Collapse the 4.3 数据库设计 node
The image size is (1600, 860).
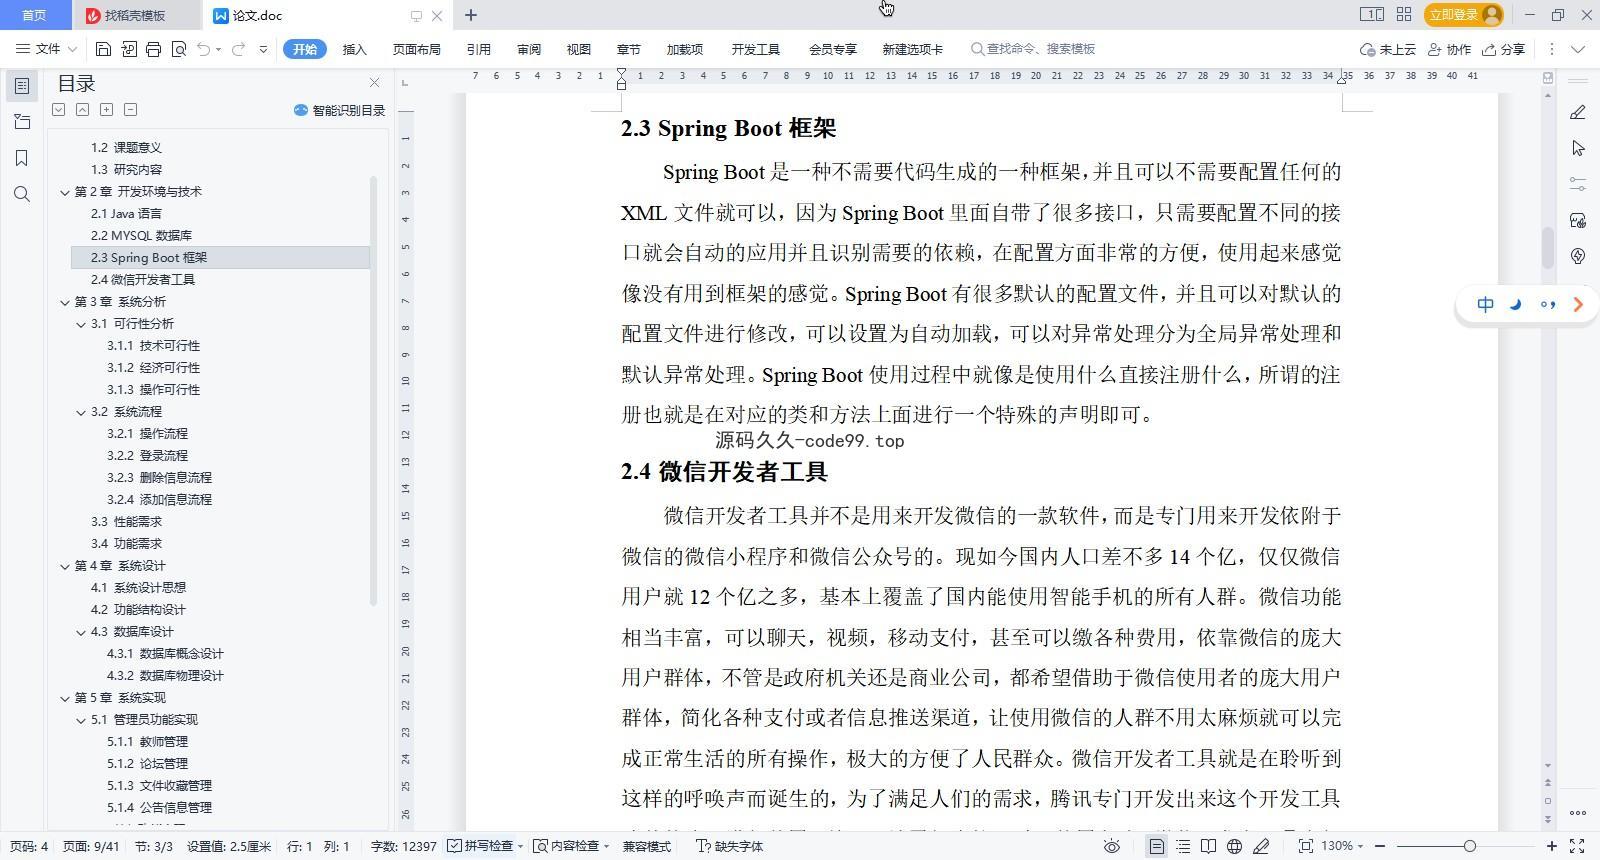pyautogui.click(x=81, y=632)
